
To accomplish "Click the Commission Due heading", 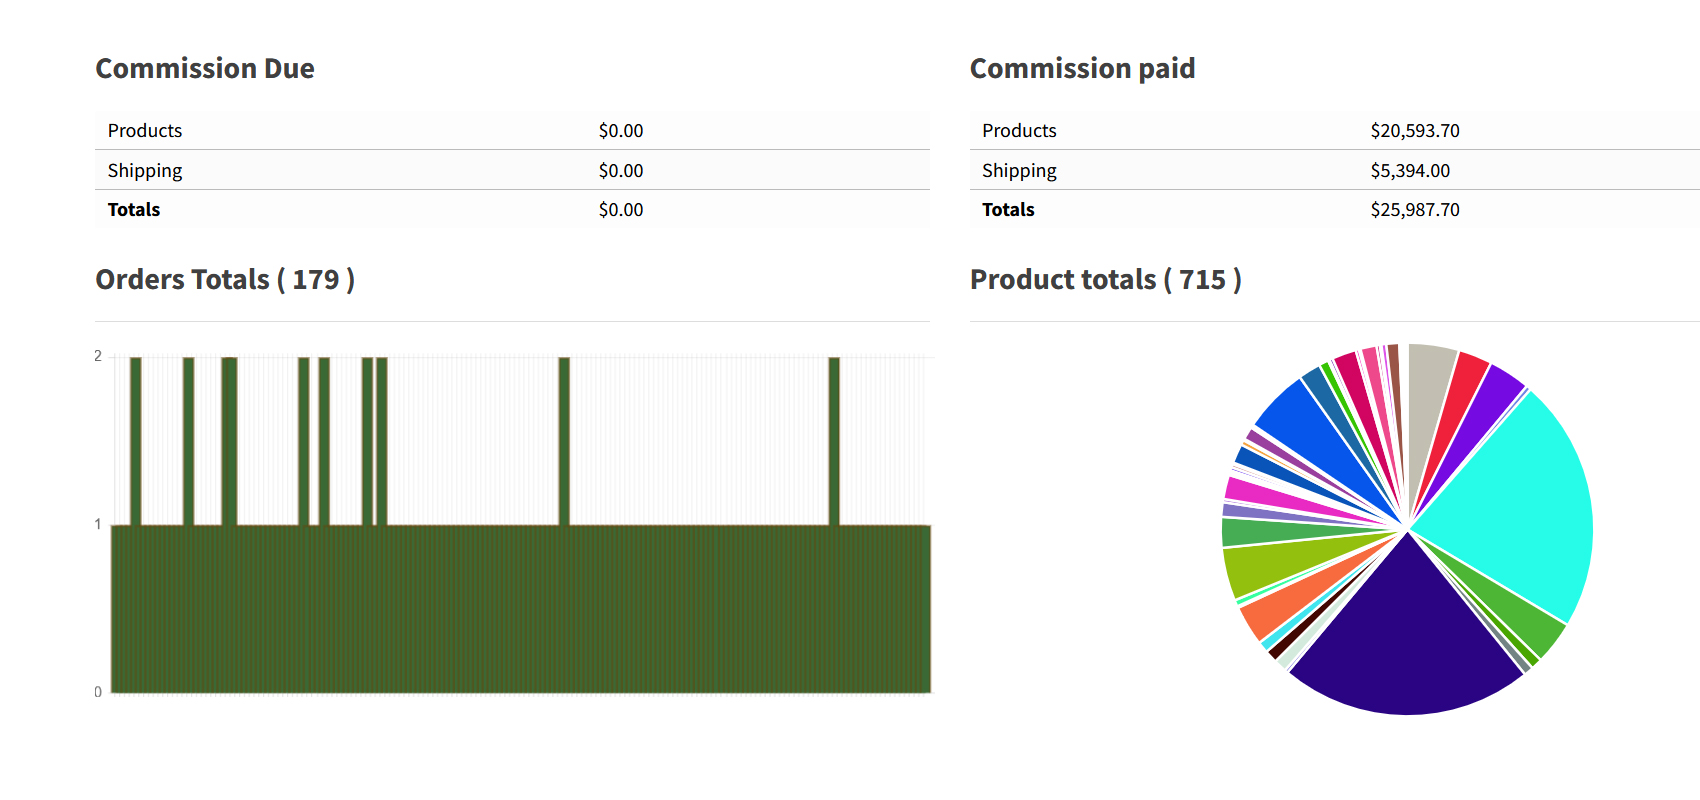I will point(205,69).
